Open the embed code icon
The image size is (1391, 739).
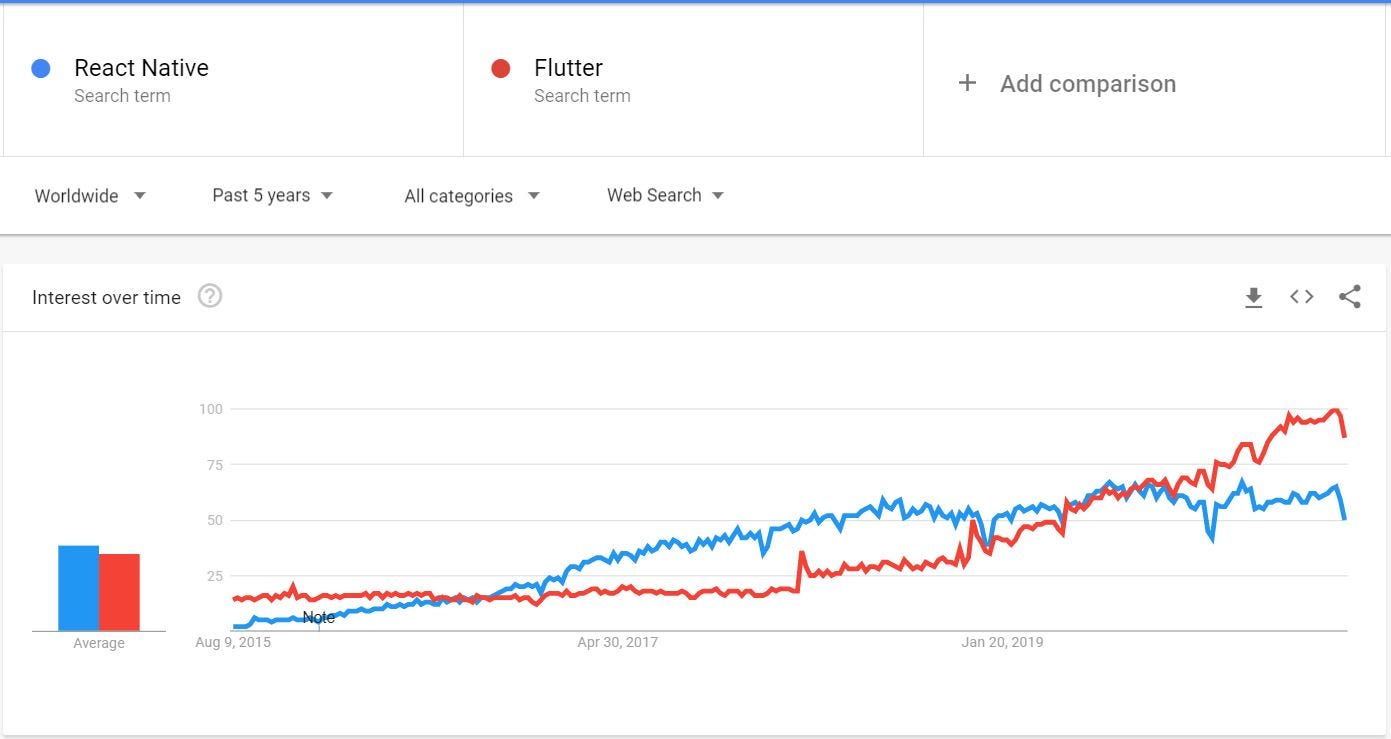pos(1301,296)
